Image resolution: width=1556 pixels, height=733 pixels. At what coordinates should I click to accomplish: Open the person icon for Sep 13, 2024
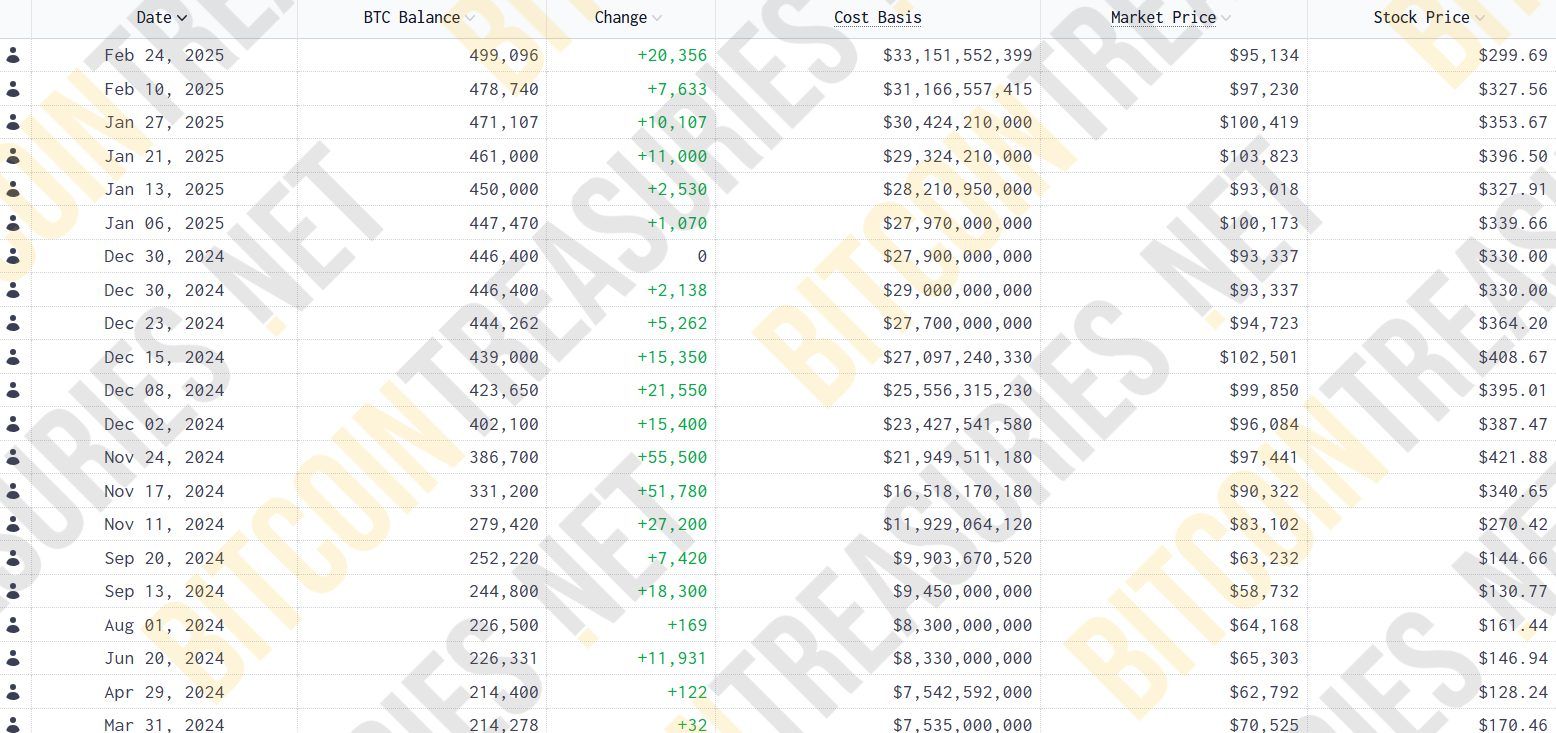13,592
